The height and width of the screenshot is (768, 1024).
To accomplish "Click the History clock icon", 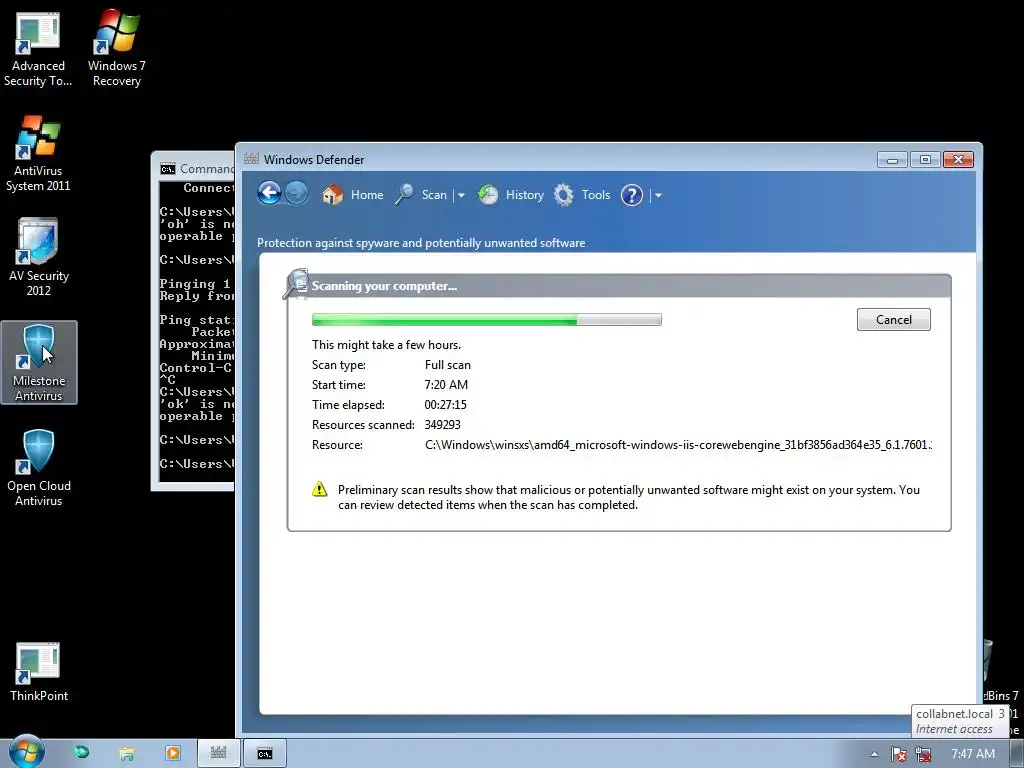I will (x=488, y=195).
